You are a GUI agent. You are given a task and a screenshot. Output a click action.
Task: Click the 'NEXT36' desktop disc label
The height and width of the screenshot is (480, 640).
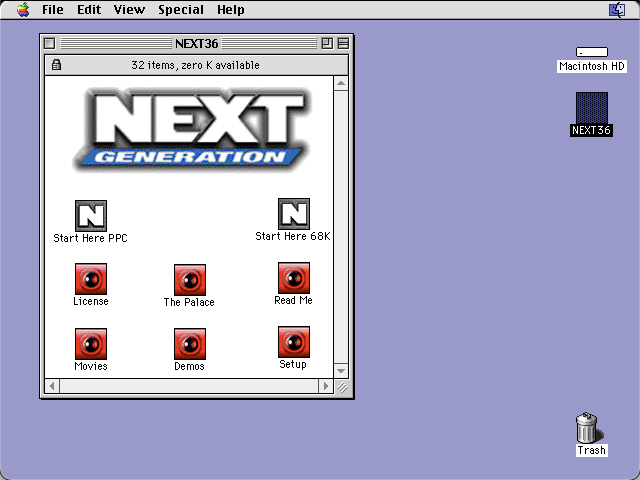591,130
